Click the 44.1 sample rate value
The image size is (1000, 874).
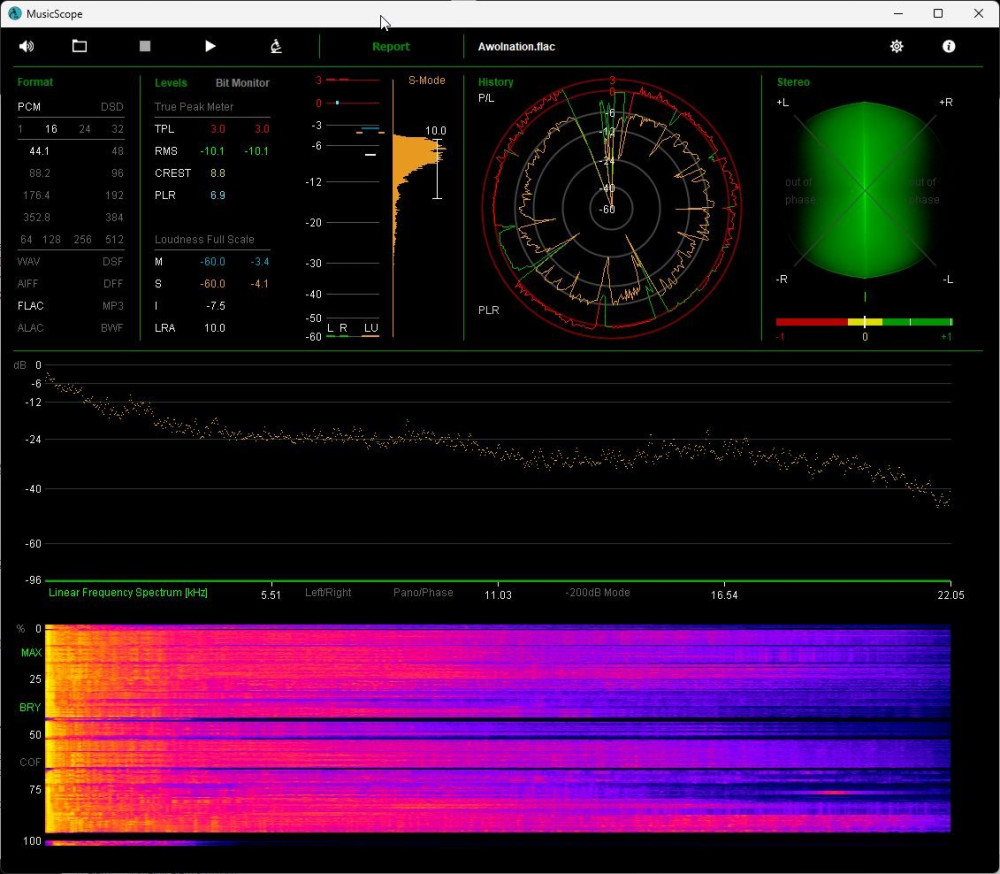(40, 151)
